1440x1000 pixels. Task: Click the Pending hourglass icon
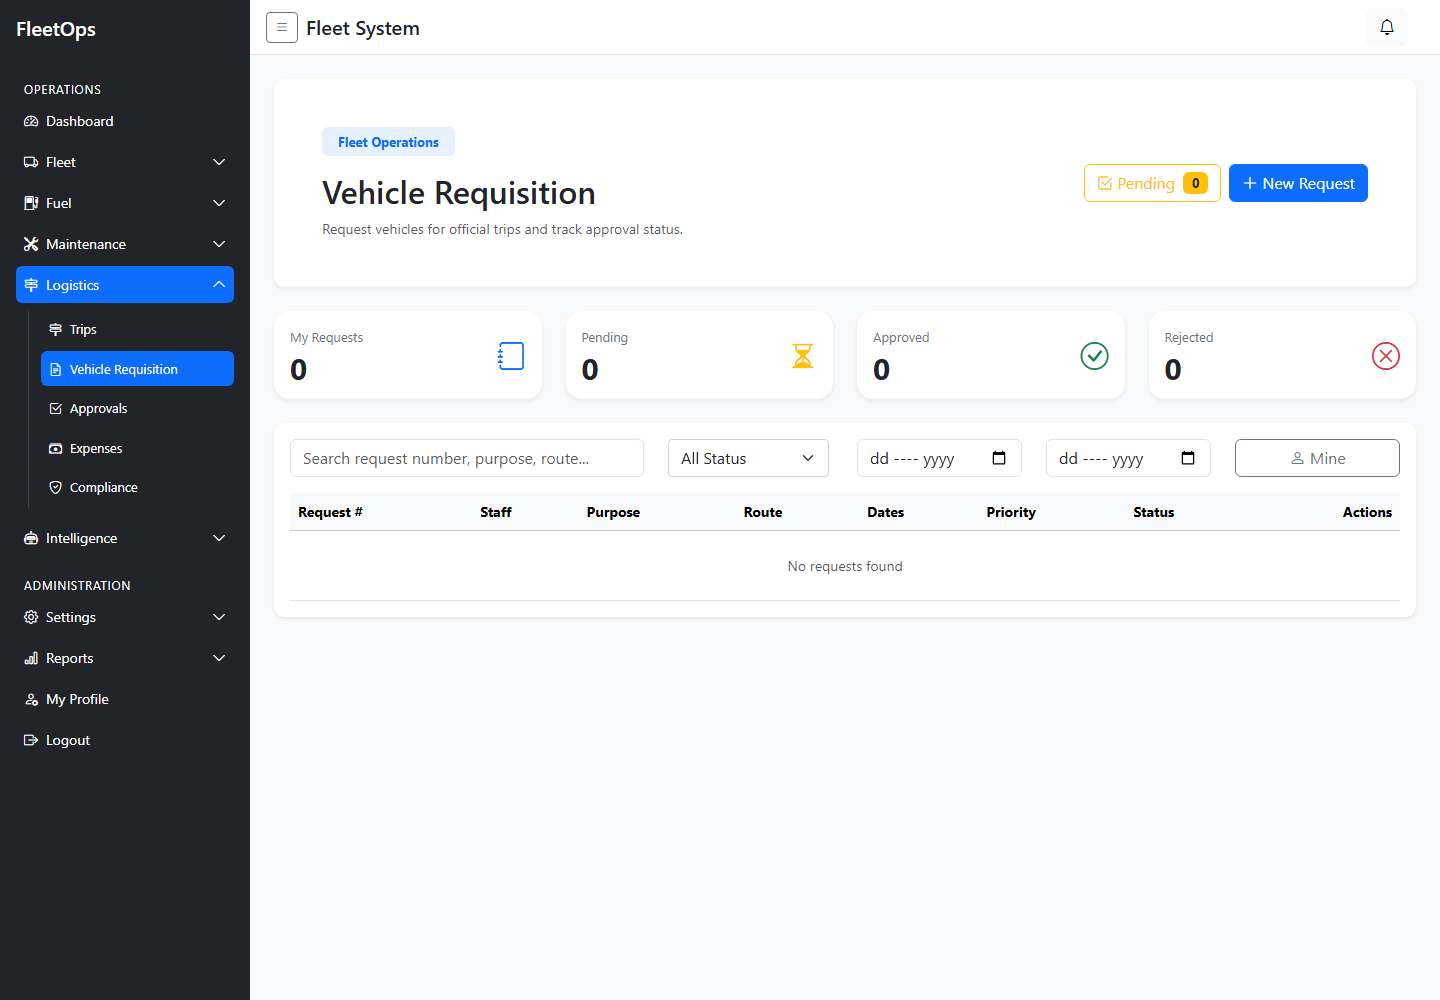tap(803, 356)
